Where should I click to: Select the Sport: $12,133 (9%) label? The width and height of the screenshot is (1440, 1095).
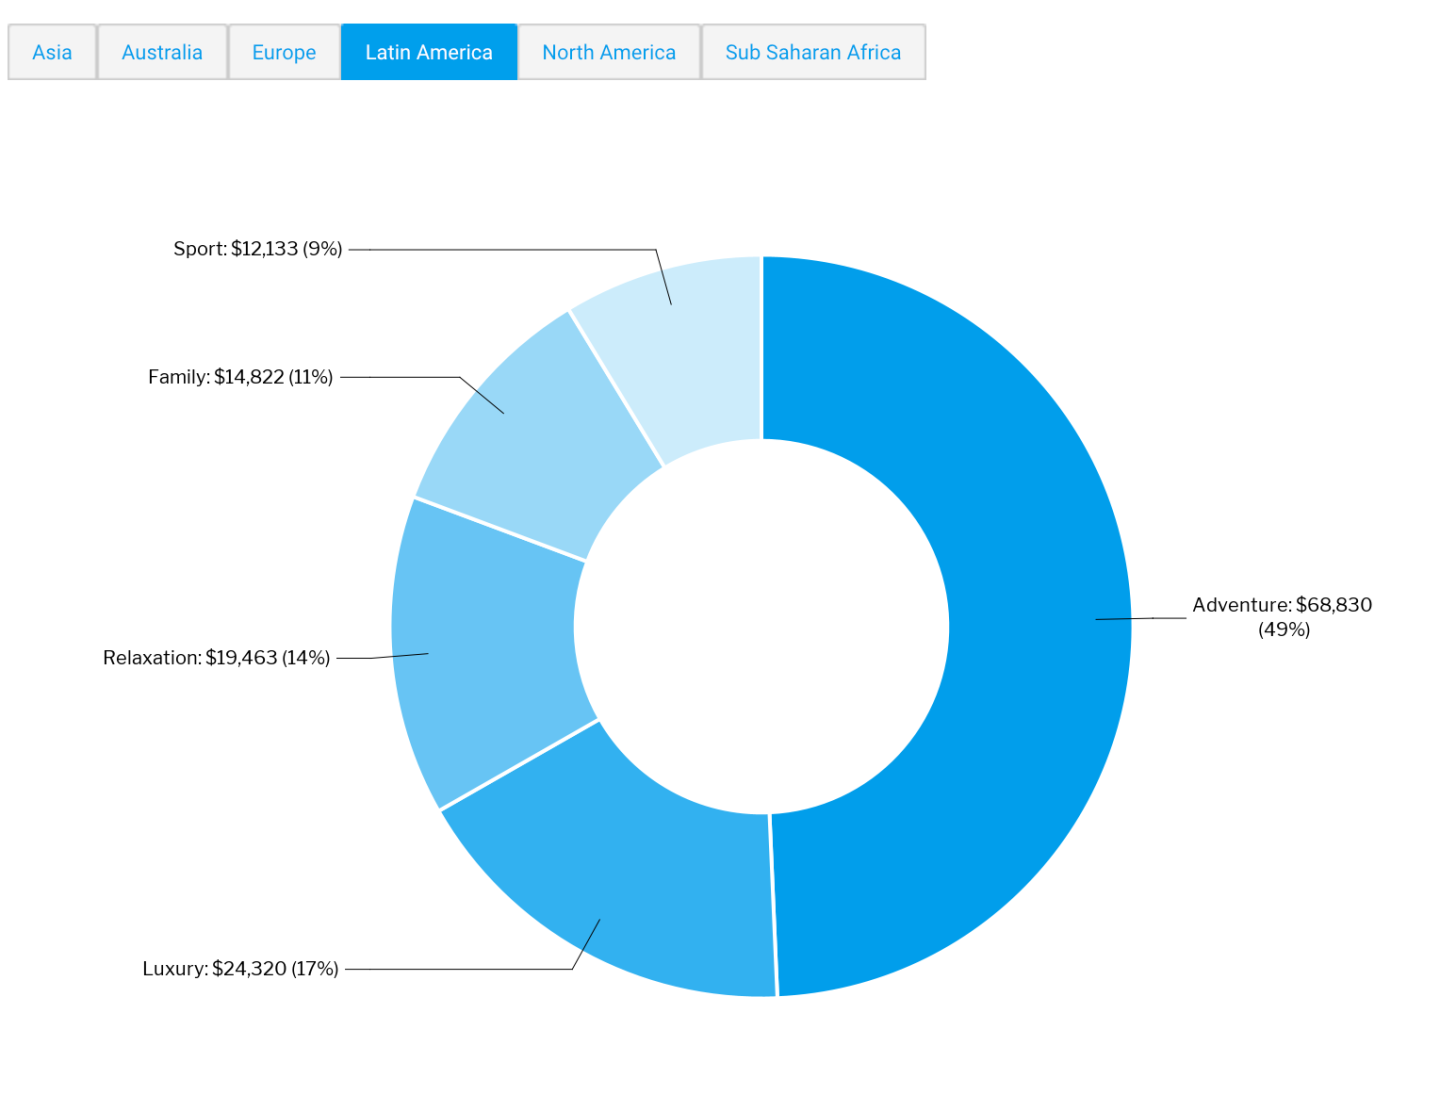(x=257, y=249)
